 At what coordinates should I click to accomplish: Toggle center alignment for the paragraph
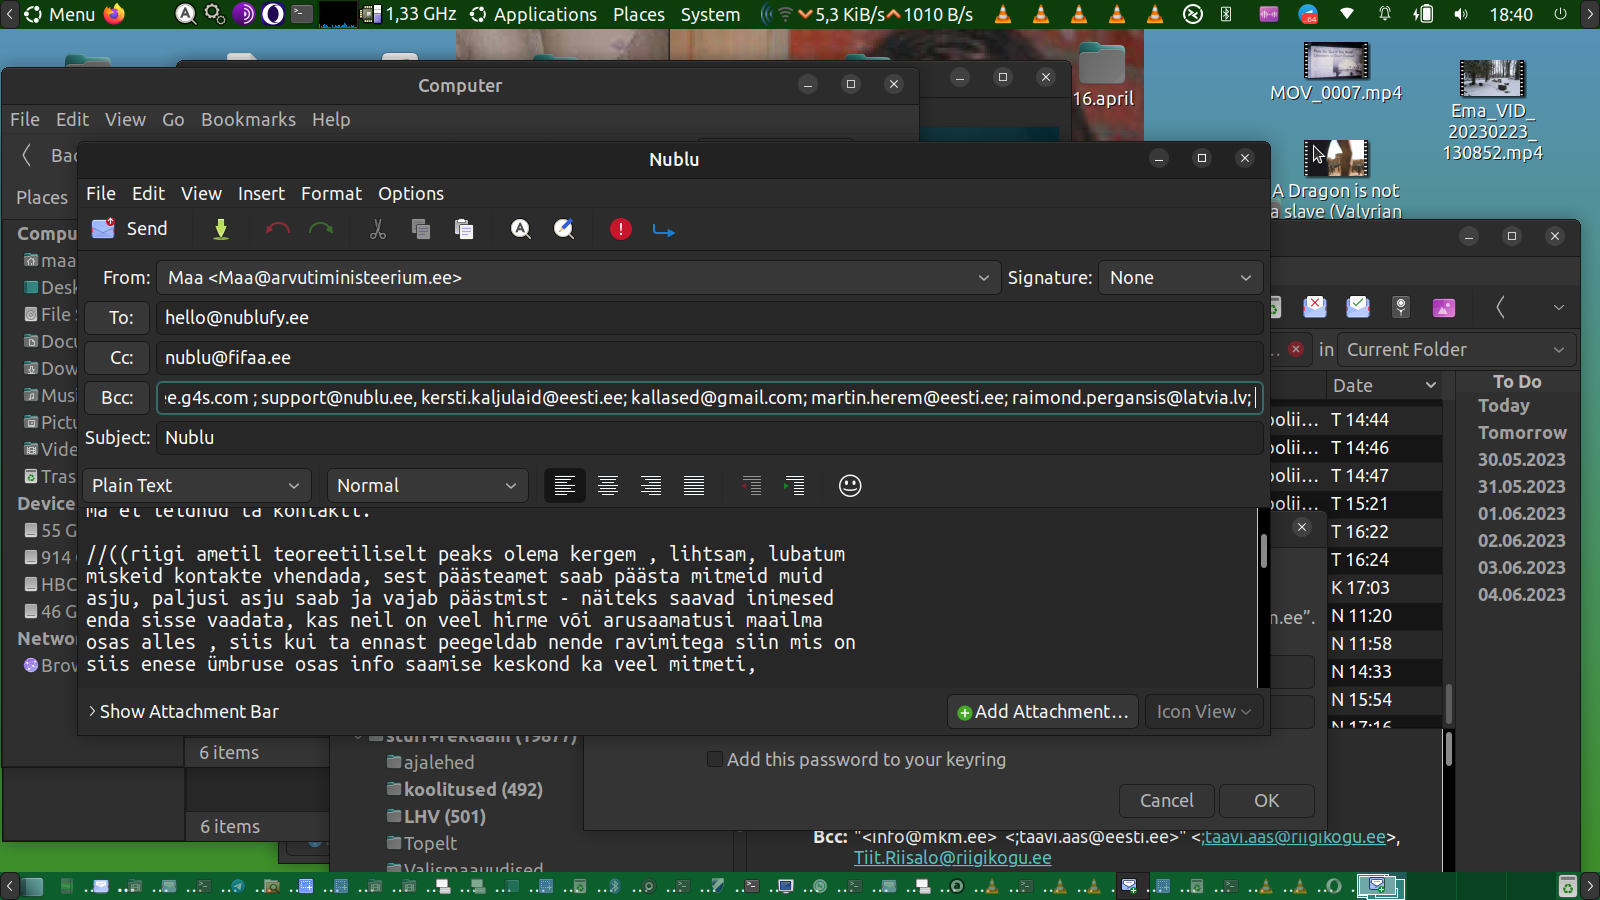tap(608, 486)
